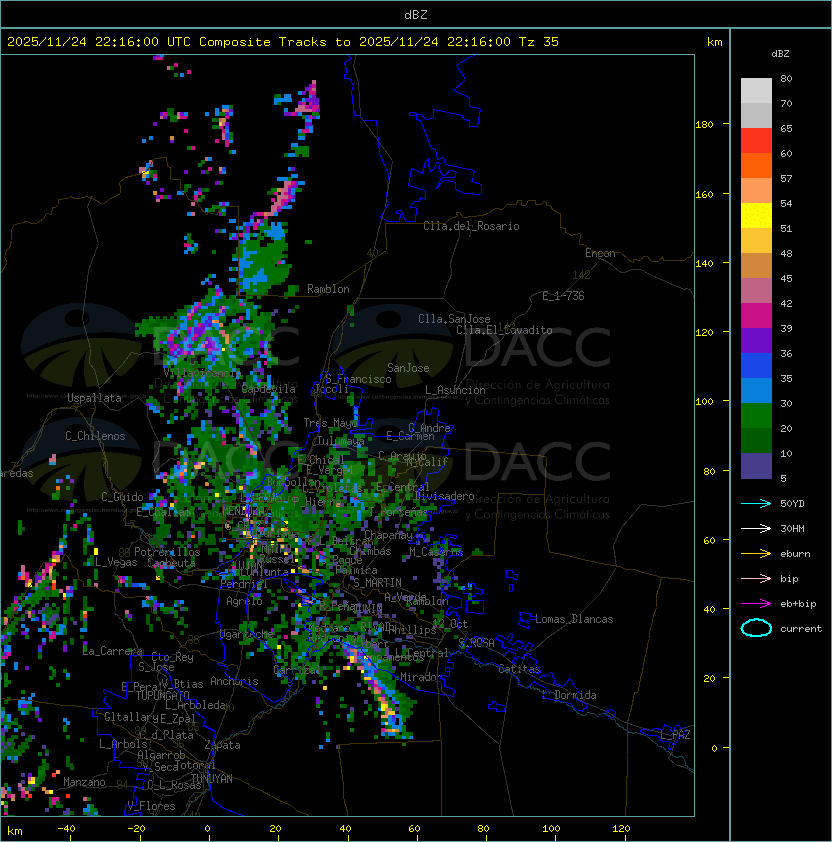Click the 'TUPUNGATO' map label

[162, 695]
